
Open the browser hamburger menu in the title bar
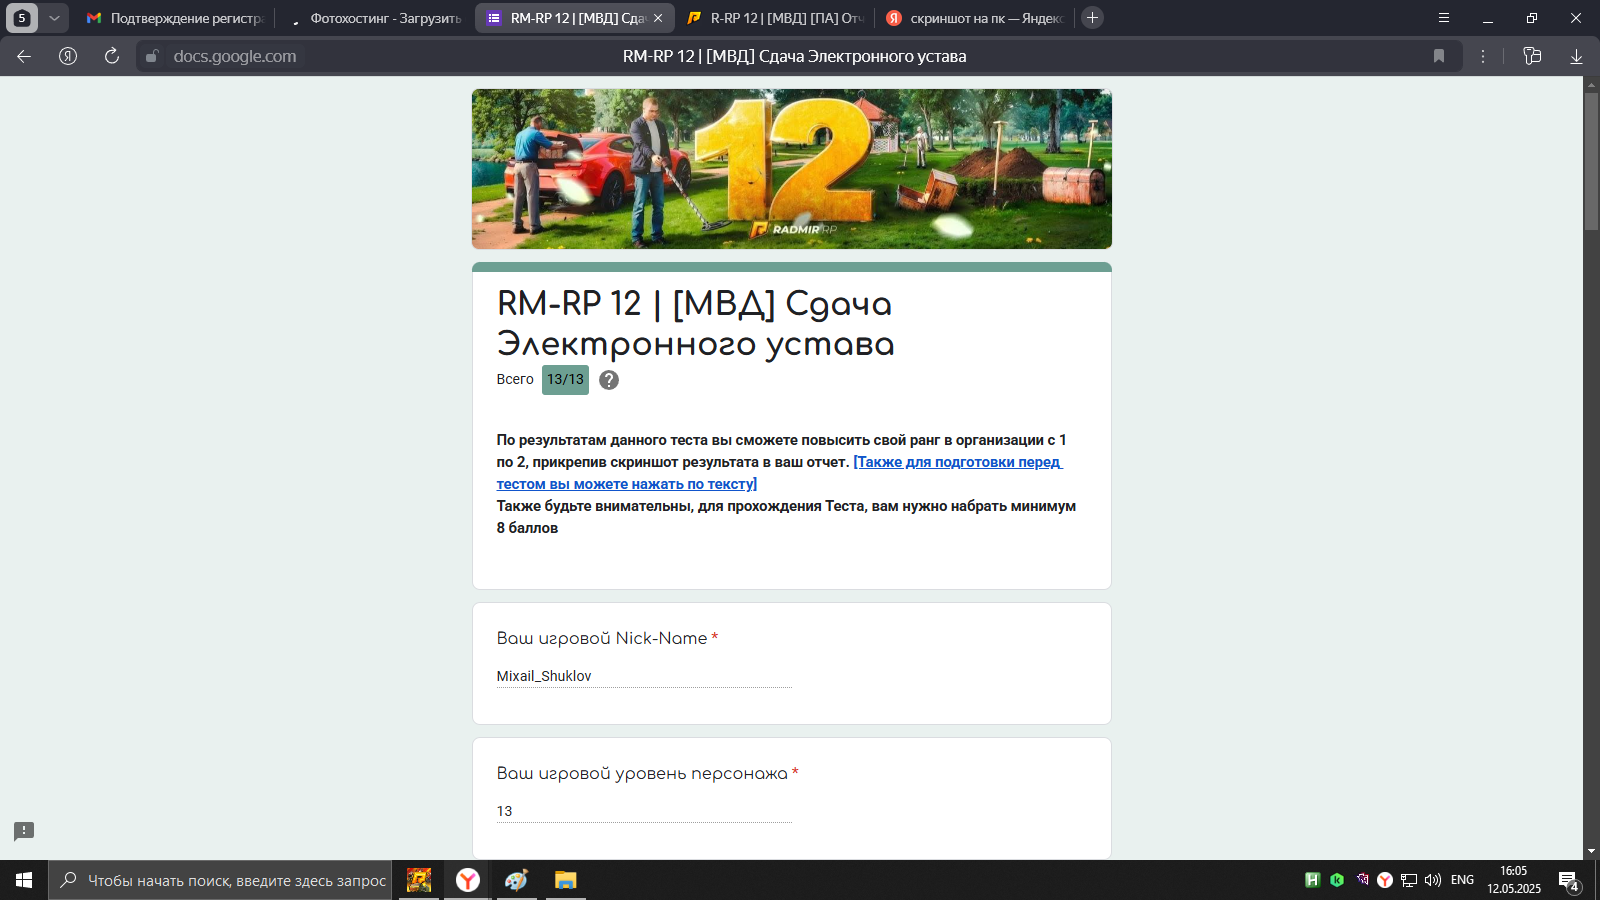pyautogui.click(x=1444, y=18)
